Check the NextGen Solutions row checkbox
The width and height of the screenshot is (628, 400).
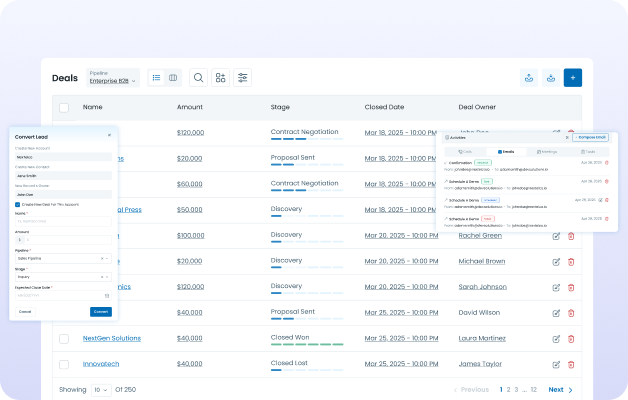click(64, 339)
